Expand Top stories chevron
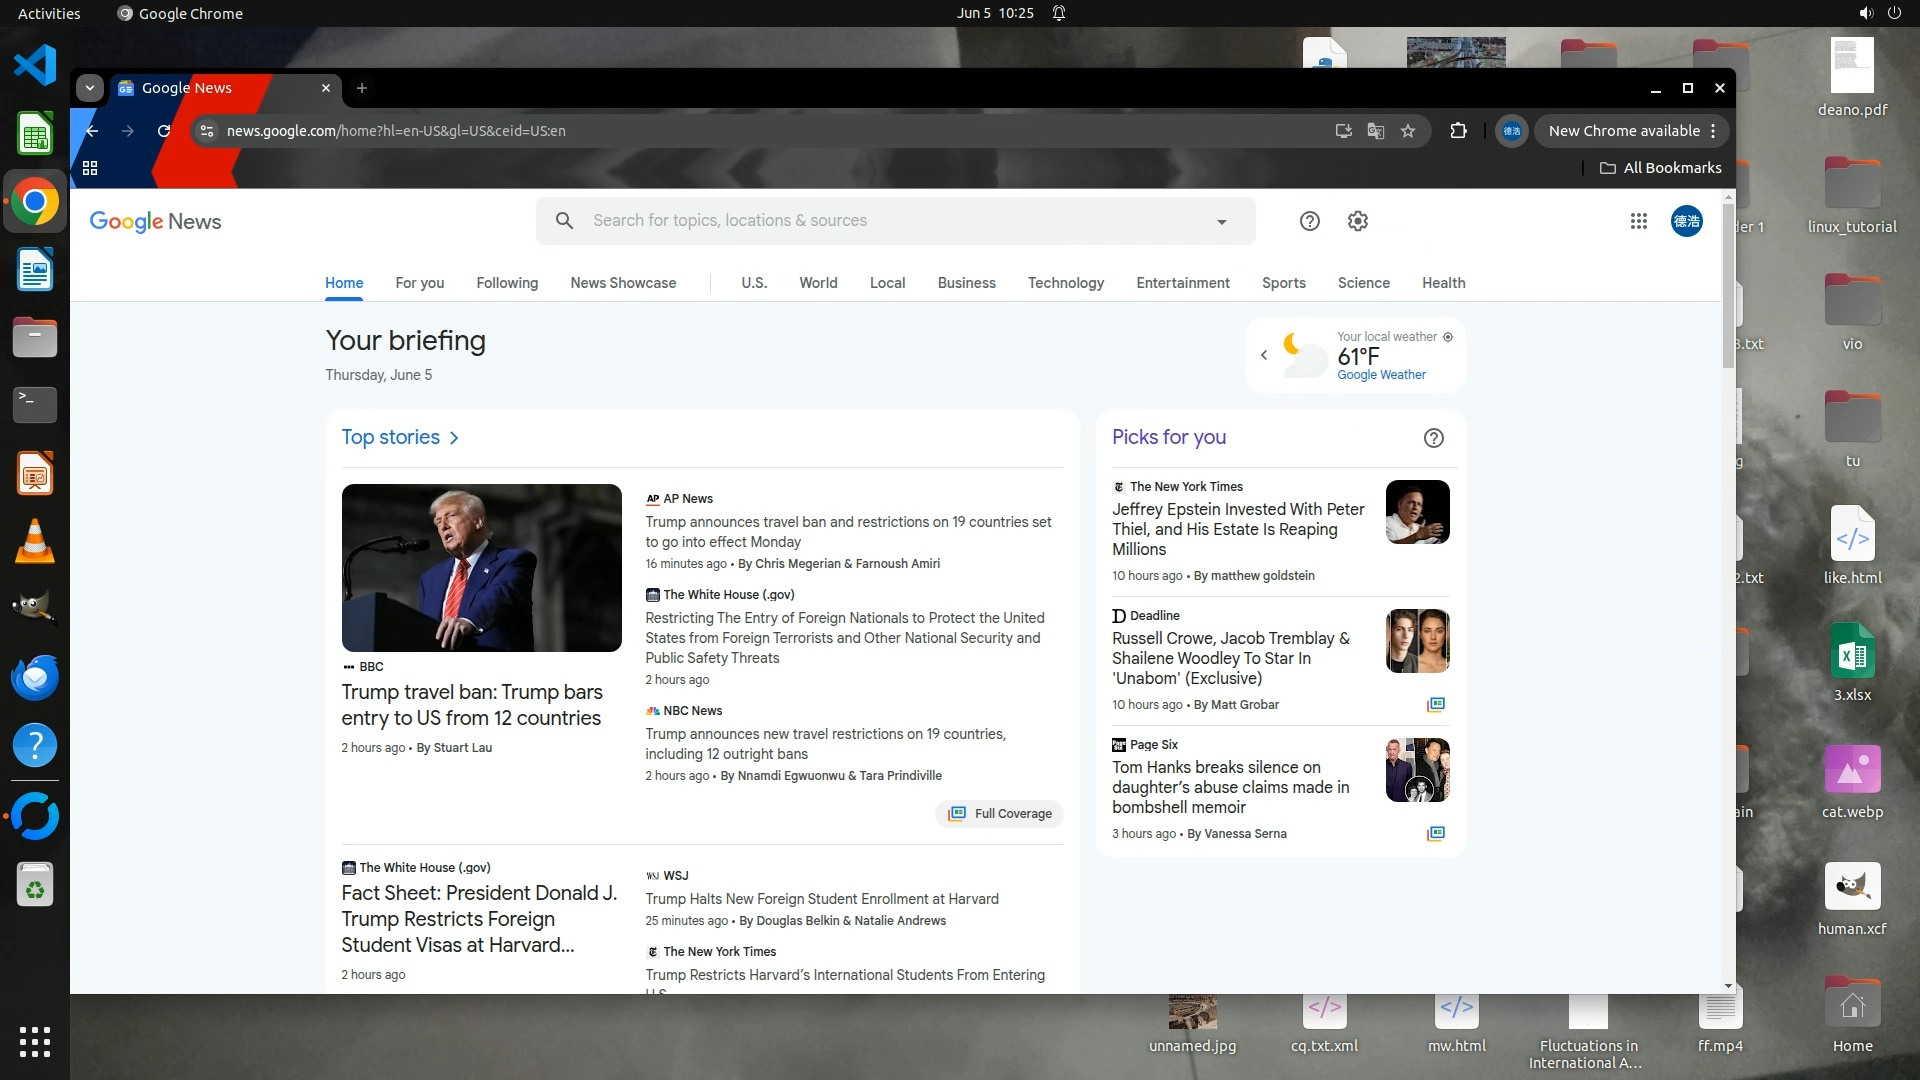This screenshot has width=1920, height=1080. tap(454, 438)
